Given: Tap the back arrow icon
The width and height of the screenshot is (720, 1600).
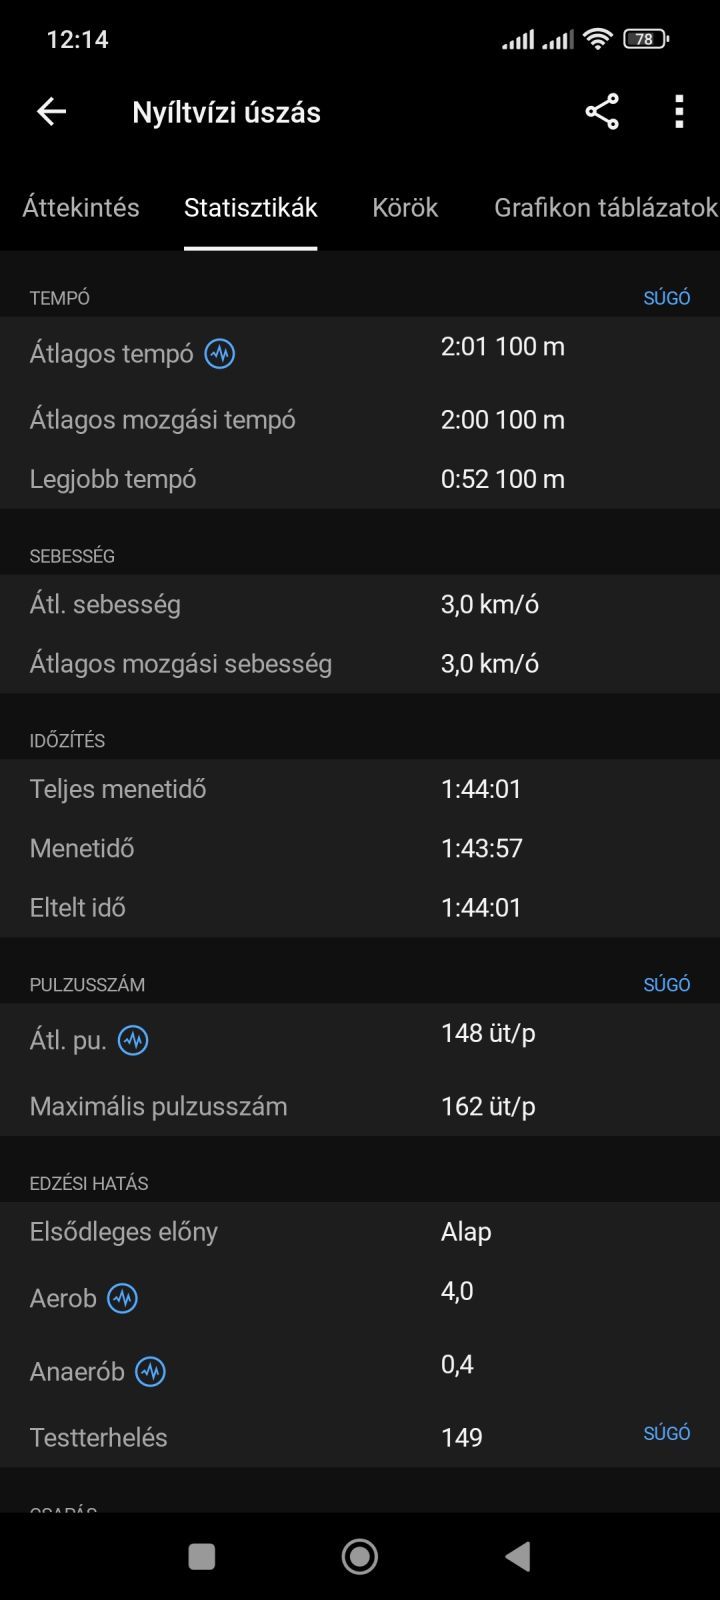Looking at the screenshot, I should (51, 112).
